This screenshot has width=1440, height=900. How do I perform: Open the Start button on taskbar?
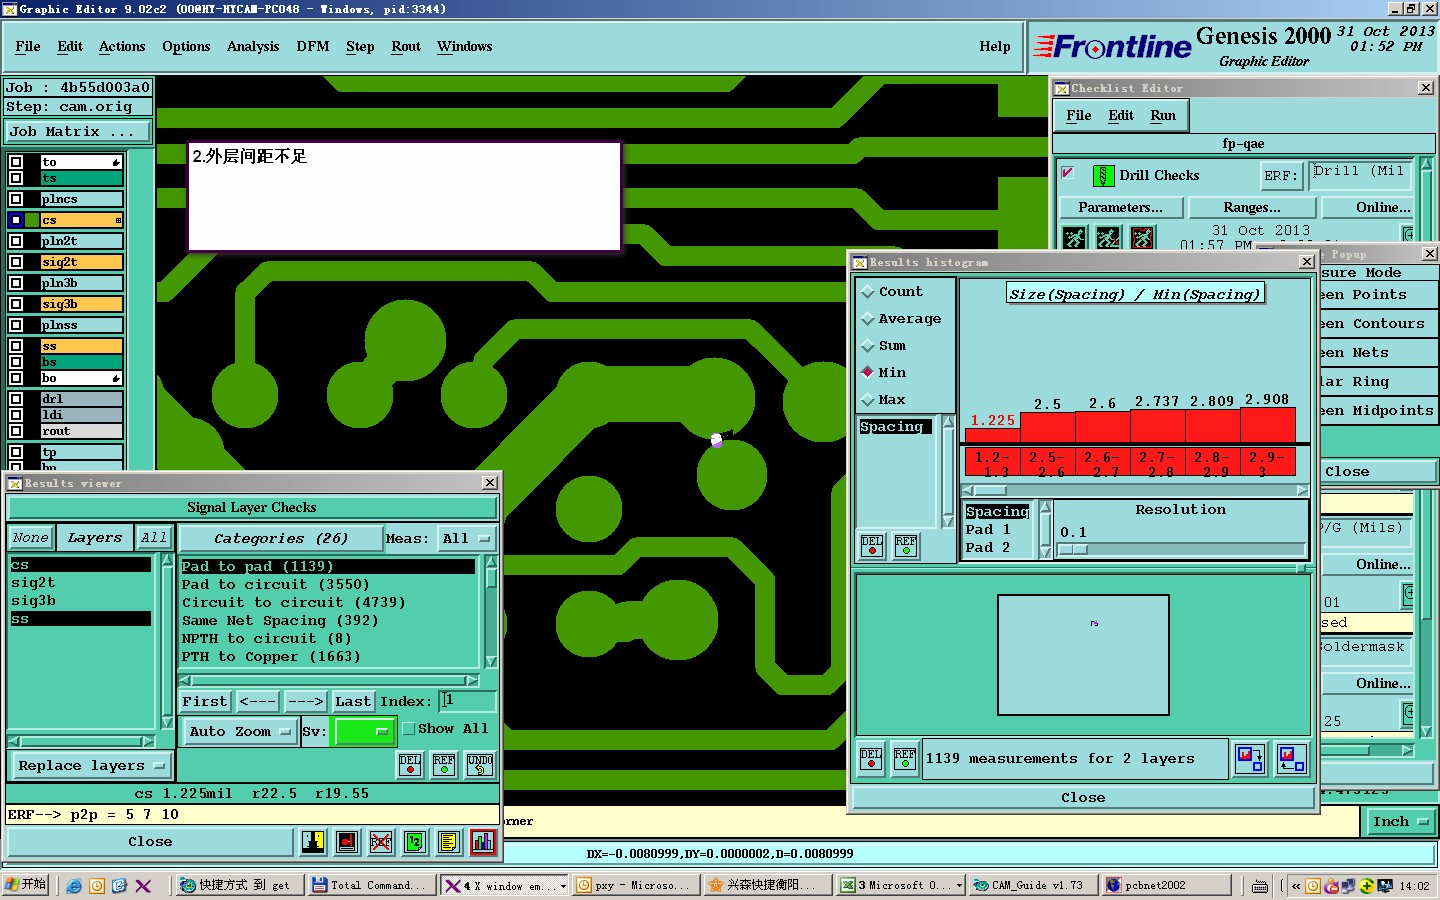coord(26,885)
